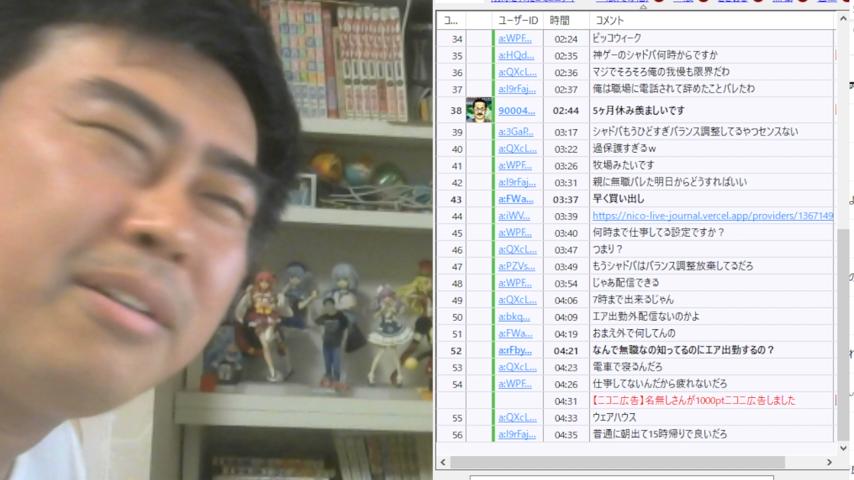The width and height of the screenshot is (854, 480).
Task: Open user a:QXcL... in row 55
Action: pos(517,417)
